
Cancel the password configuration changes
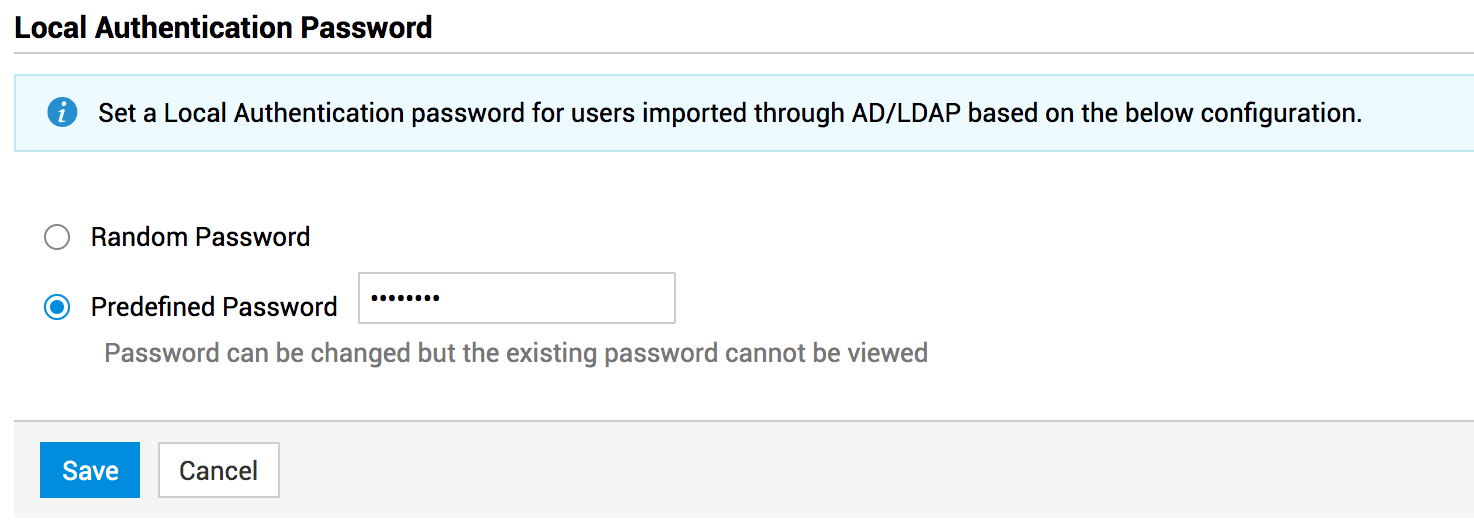pos(218,470)
